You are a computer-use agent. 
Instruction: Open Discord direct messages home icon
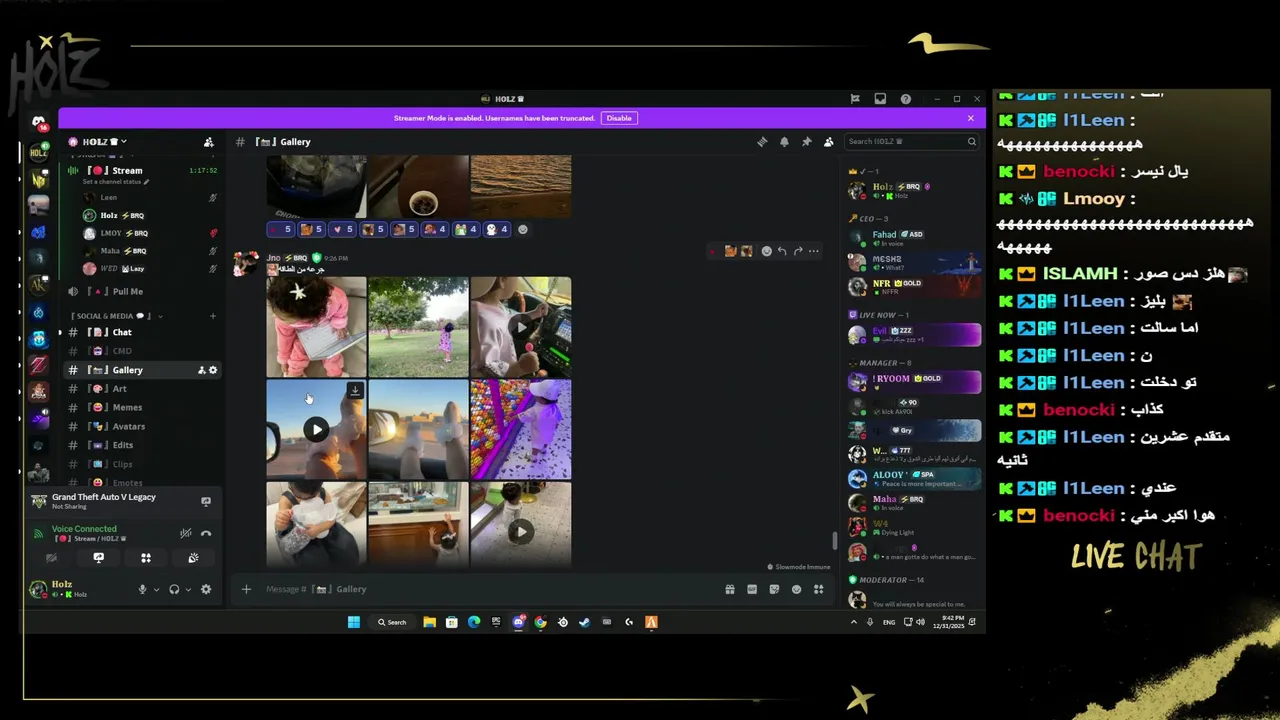(x=39, y=123)
